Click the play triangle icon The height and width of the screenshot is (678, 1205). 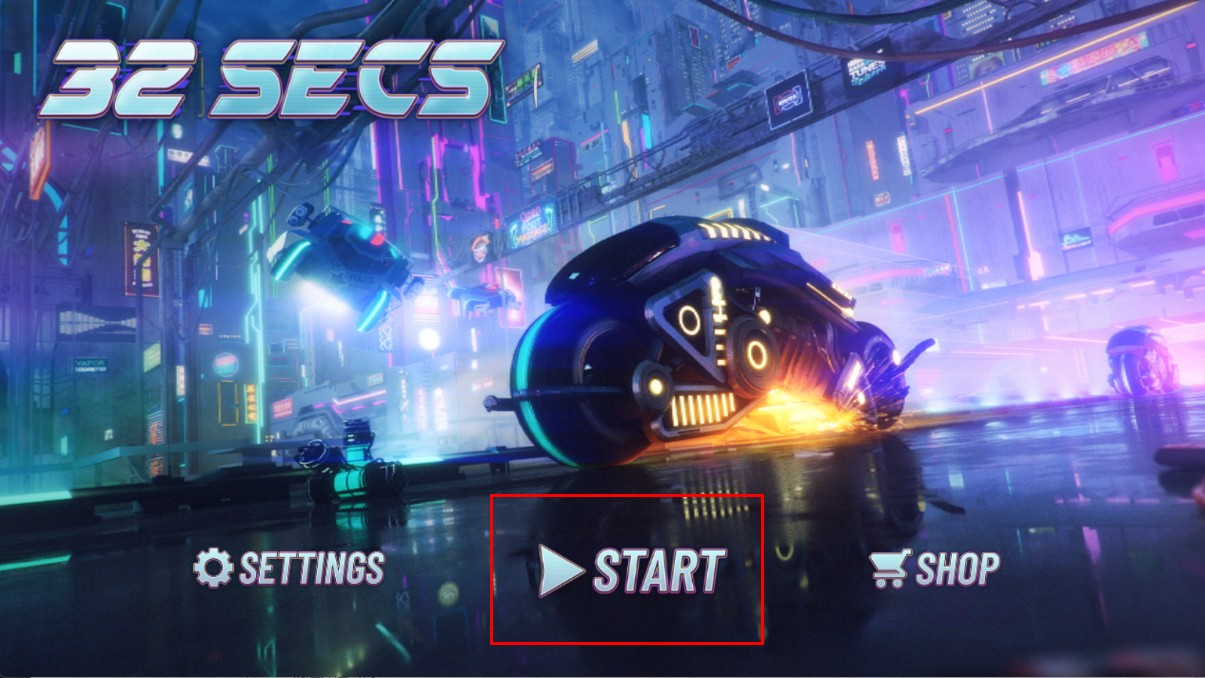pos(560,570)
